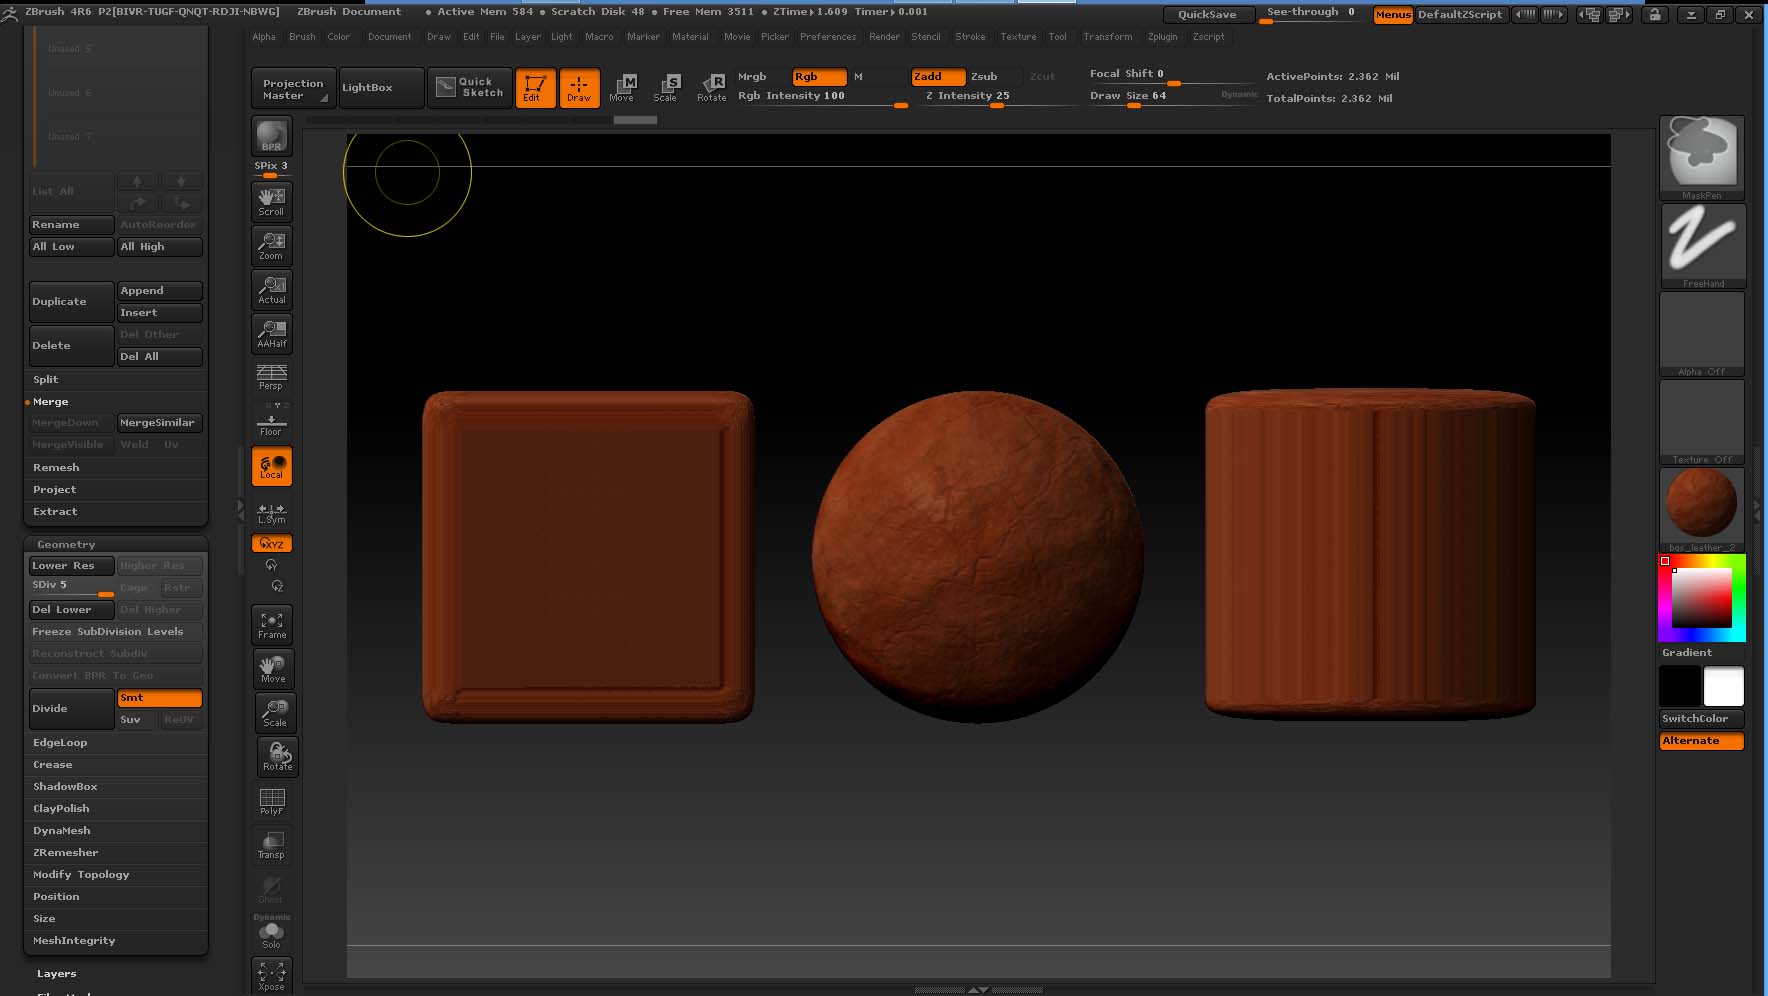The image size is (1768, 996).
Task: Turn off Smt smoothing next to Divide
Action: [x=159, y=697]
